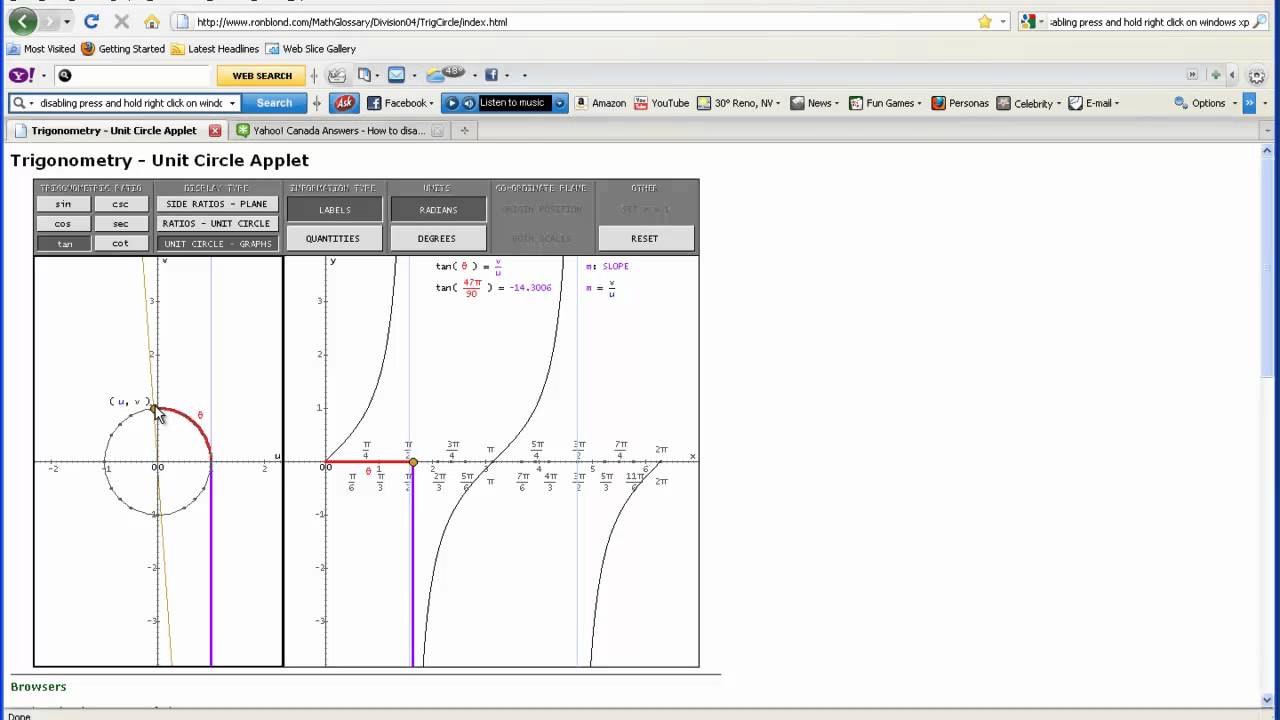
Task: Select the cos trigonometric ratio
Action: pos(63,224)
